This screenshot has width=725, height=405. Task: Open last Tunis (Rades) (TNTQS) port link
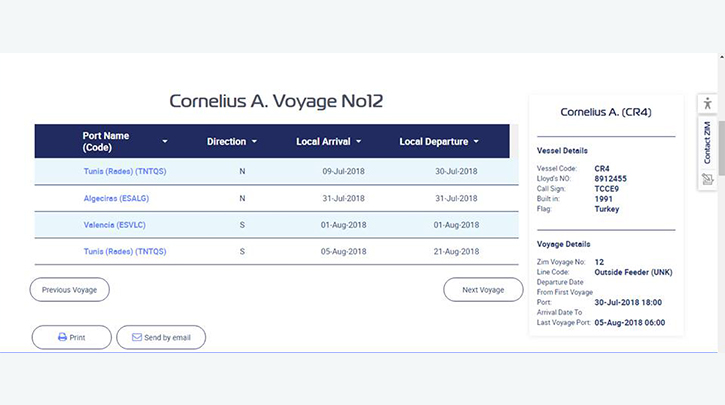pos(125,252)
